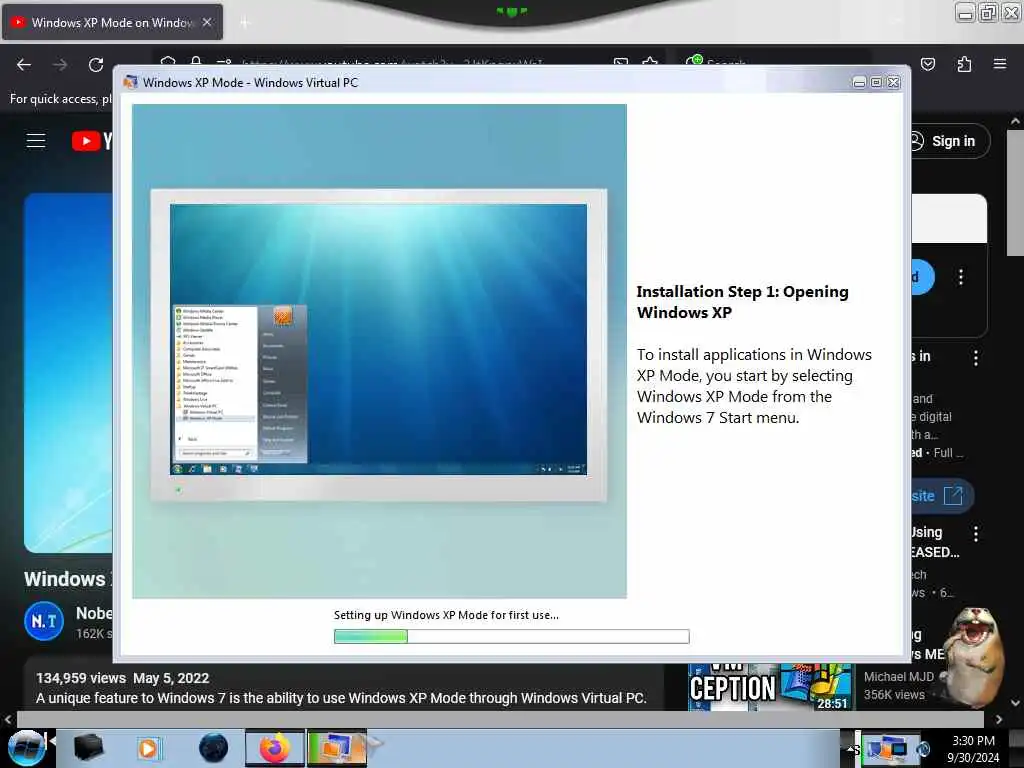The height and width of the screenshot is (768, 1024).
Task: Open the CEPTION video thumbnail
Action: click(x=771, y=687)
